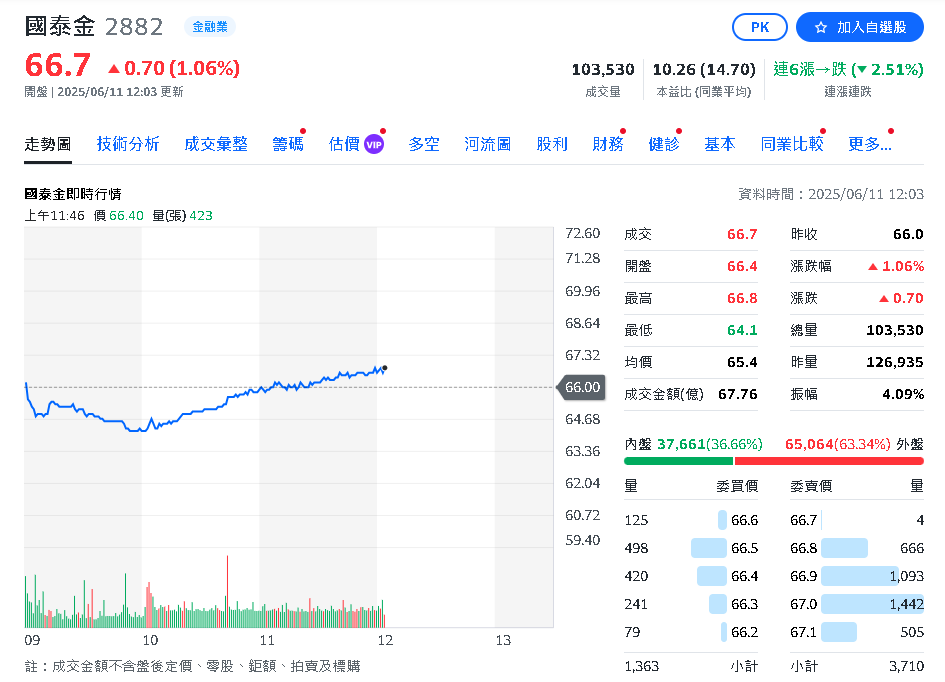Click the 66.00 reference price marker
This screenshot has height=682, width=945.
(x=580, y=387)
